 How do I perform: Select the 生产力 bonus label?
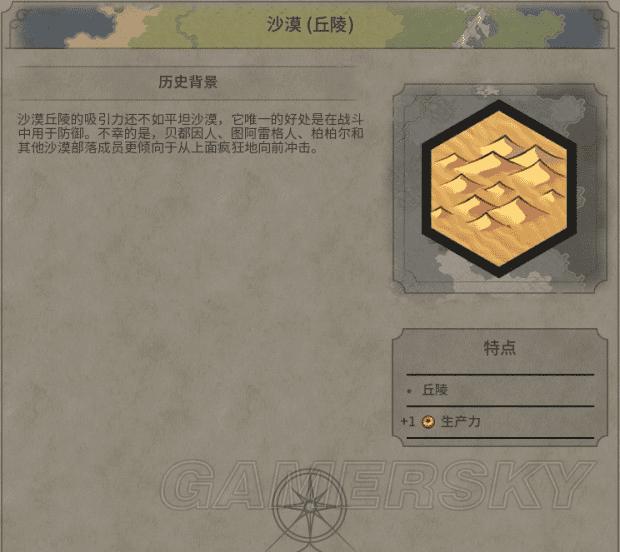tap(461, 422)
